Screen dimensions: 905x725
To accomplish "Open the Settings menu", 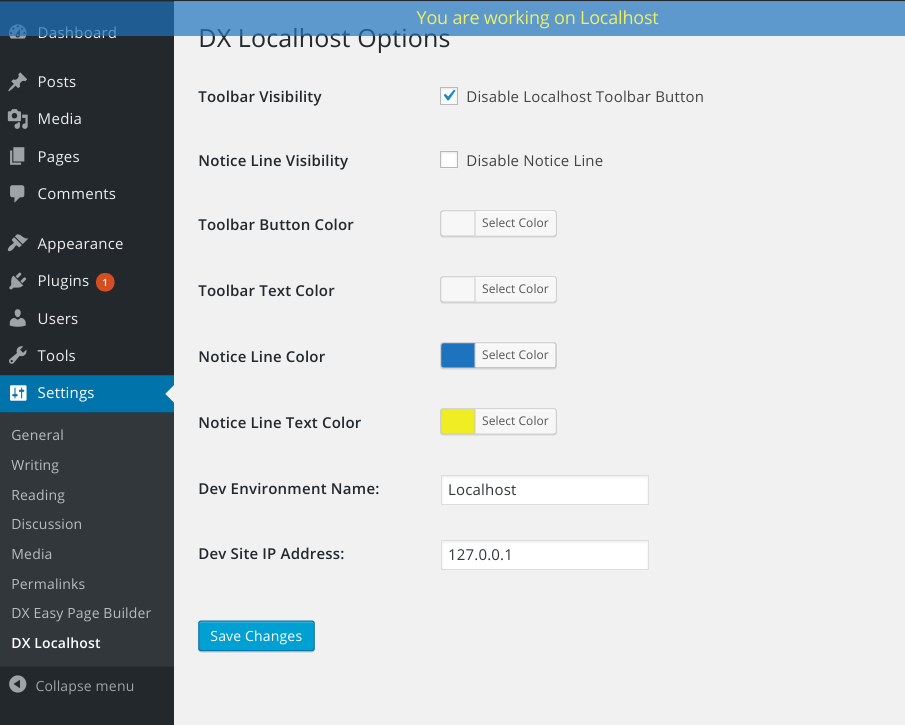I will coord(87,393).
